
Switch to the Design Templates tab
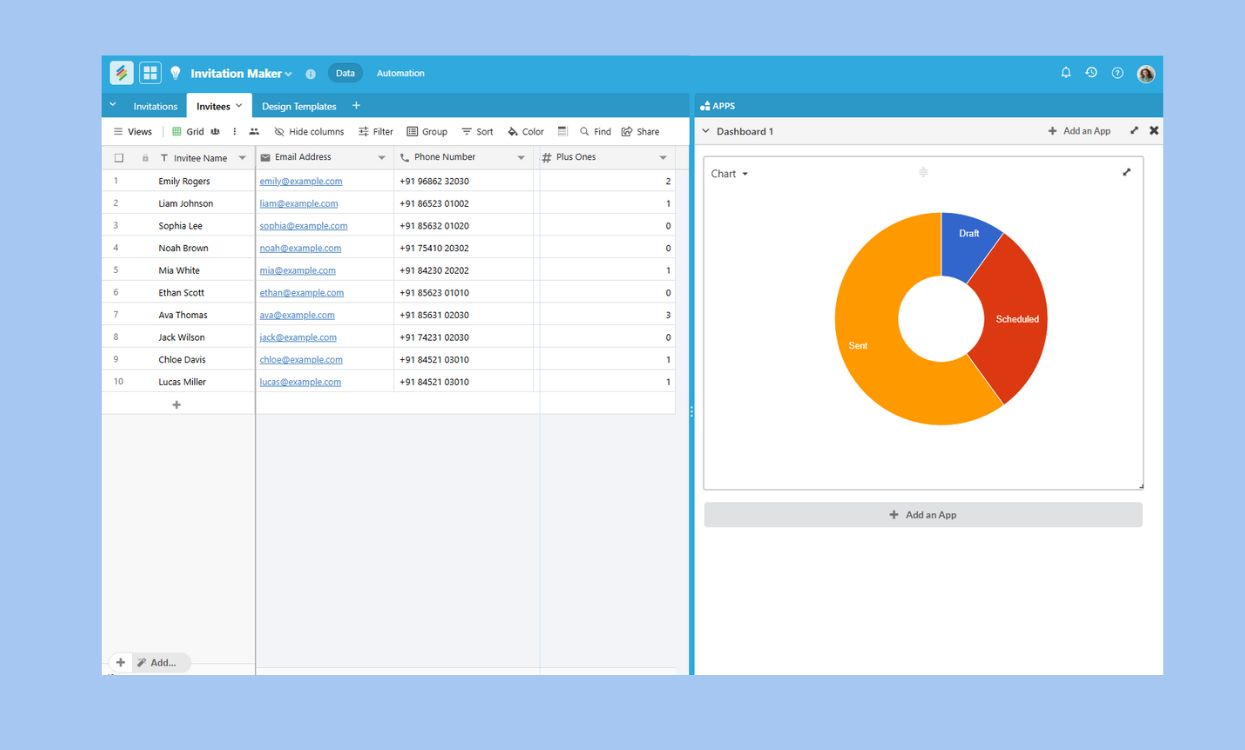299,107
